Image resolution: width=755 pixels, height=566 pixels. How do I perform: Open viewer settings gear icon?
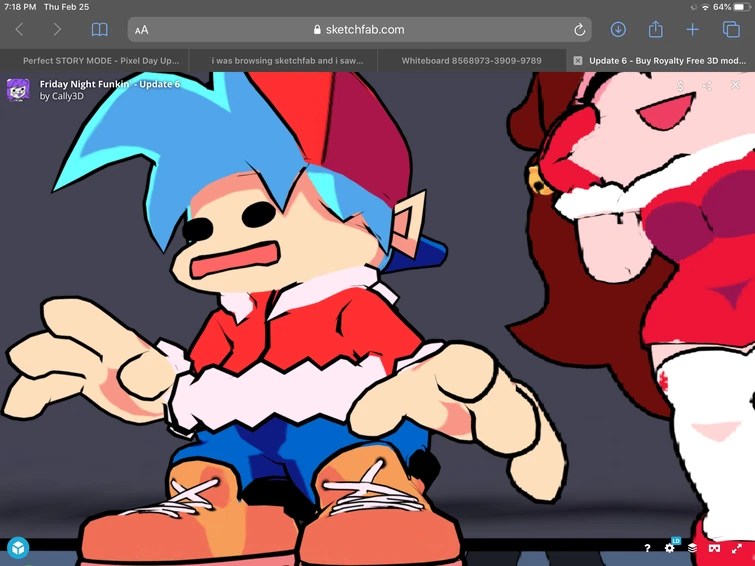coord(669,548)
